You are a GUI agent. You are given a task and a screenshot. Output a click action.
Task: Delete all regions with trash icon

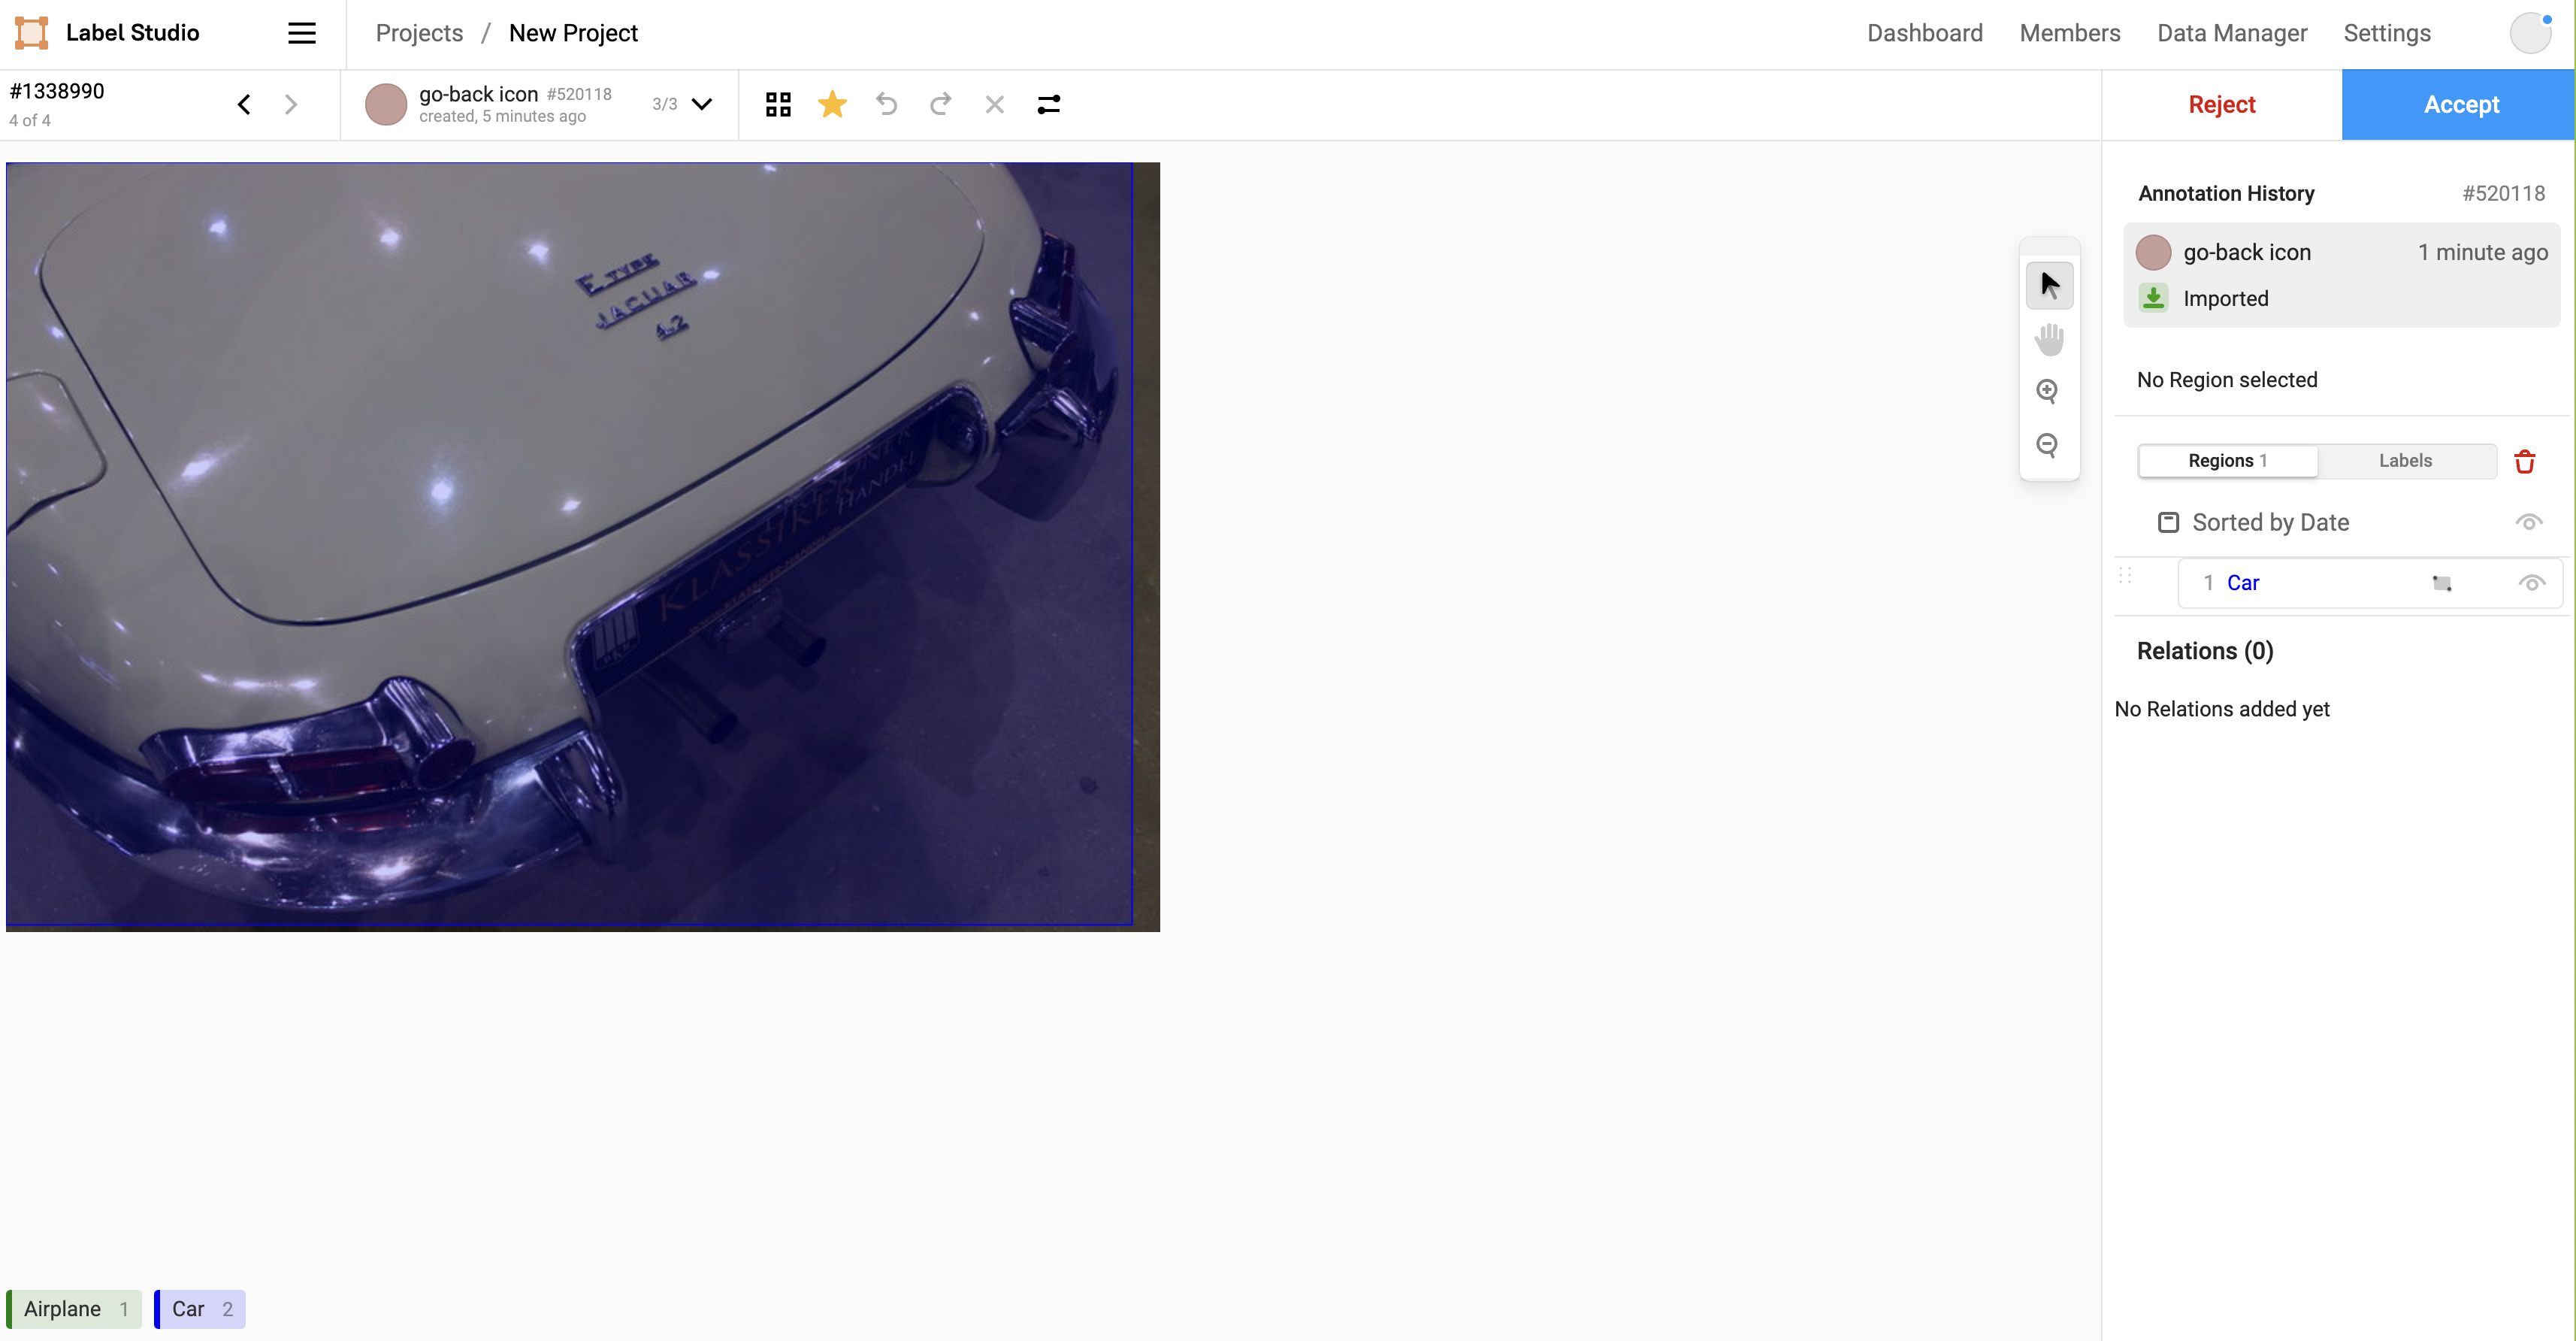(2524, 461)
